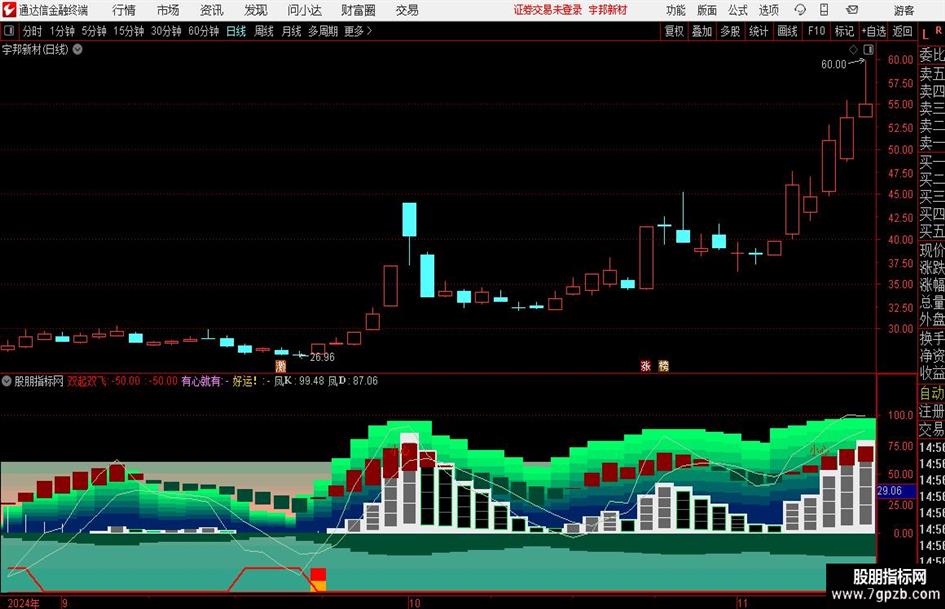This screenshot has height=609, width=945.
Task: Click the 标记 mark button
Action: pyautogui.click(x=844, y=31)
